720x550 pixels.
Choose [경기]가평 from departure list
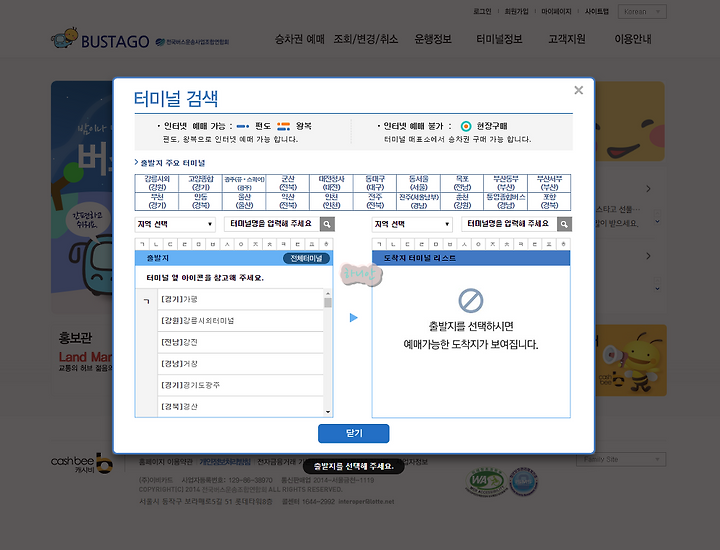coord(240,299)
